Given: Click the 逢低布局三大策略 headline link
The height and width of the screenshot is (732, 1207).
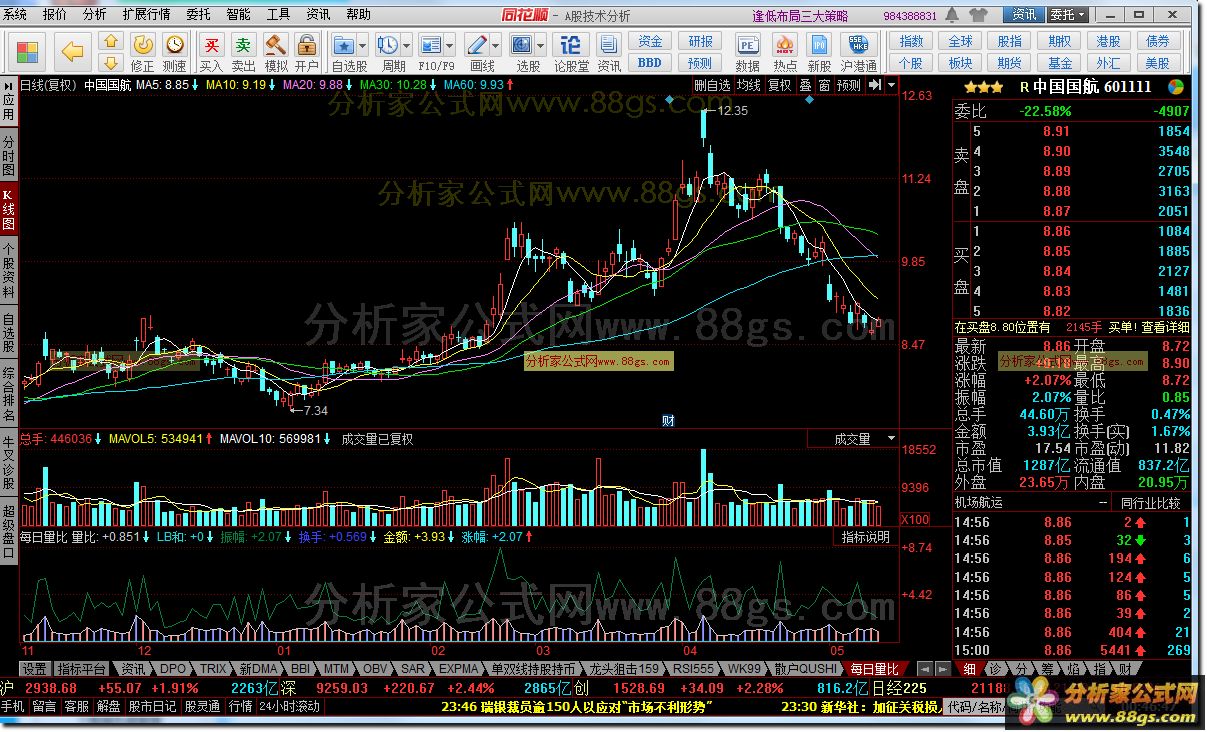Looking at the screenshot, I should tap(800, 15).
